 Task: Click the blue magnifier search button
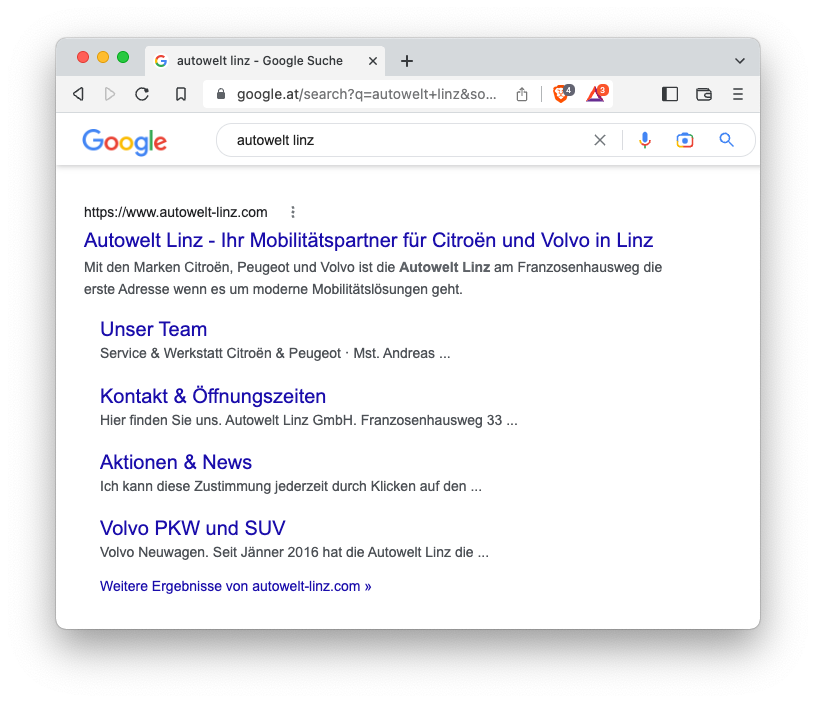coord(727,140)
